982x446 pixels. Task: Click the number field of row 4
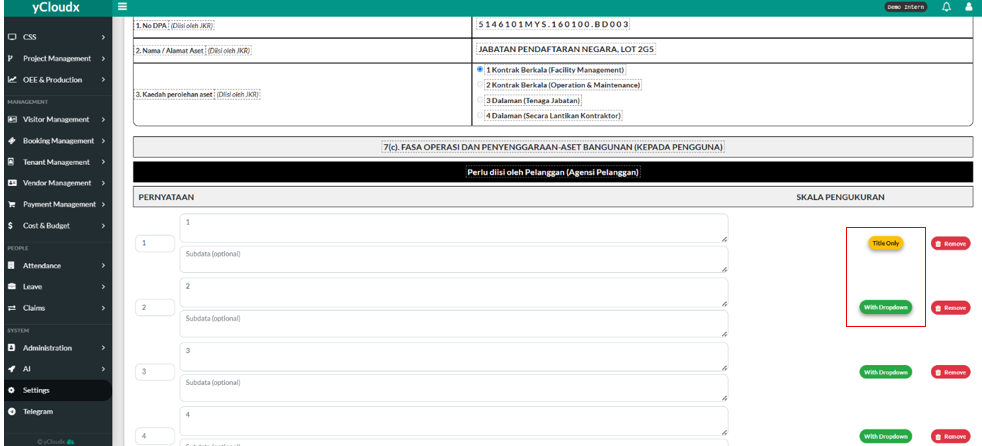click(155, 436)
